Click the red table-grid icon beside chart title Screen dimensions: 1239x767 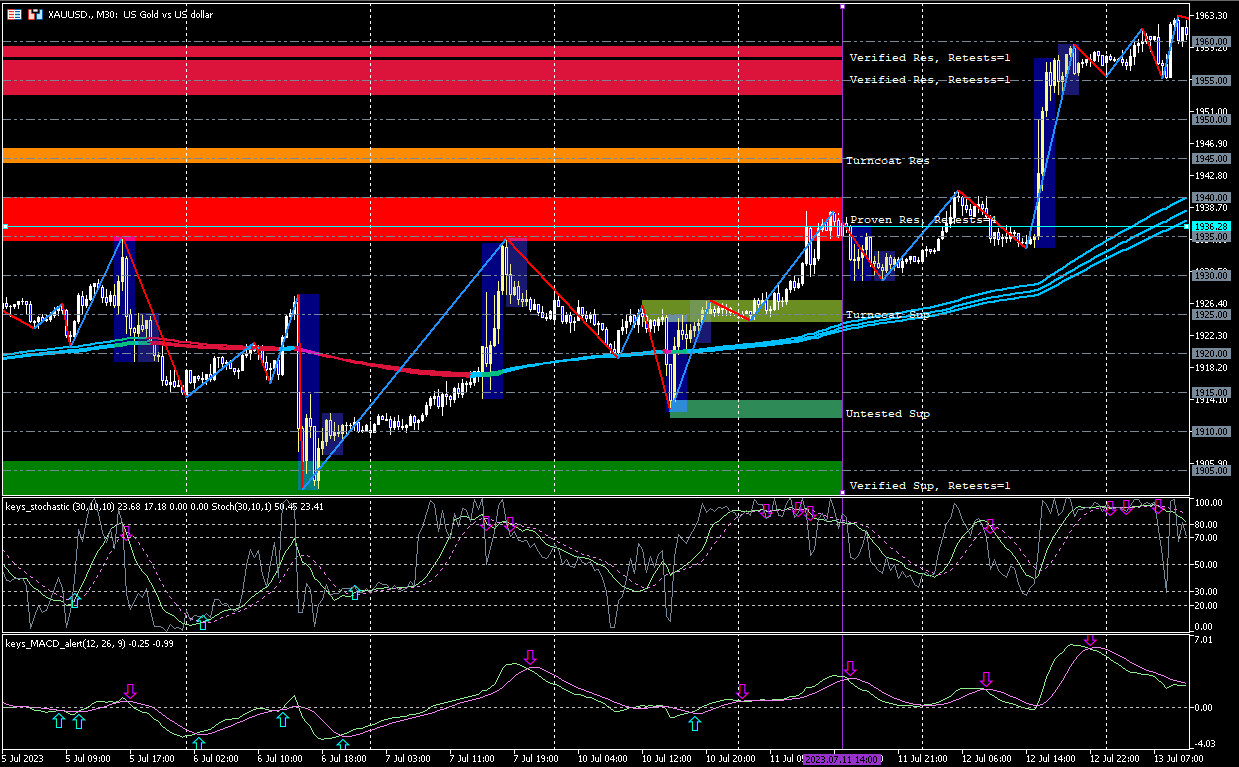click(14, 15)
